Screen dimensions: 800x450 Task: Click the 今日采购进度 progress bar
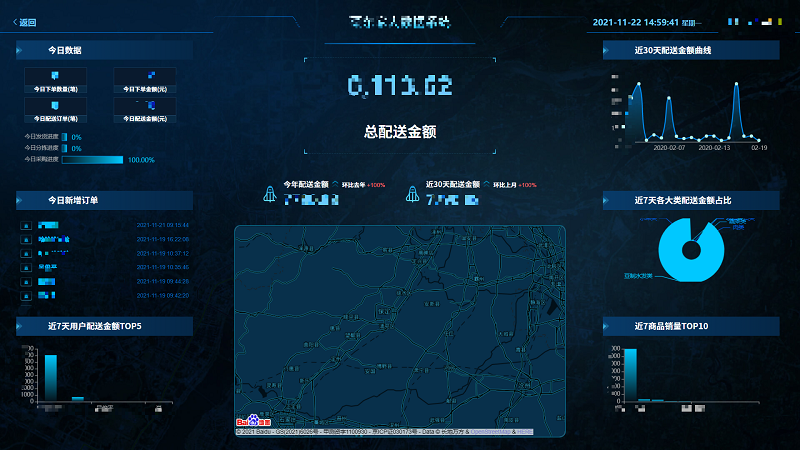tap(92, 160)
